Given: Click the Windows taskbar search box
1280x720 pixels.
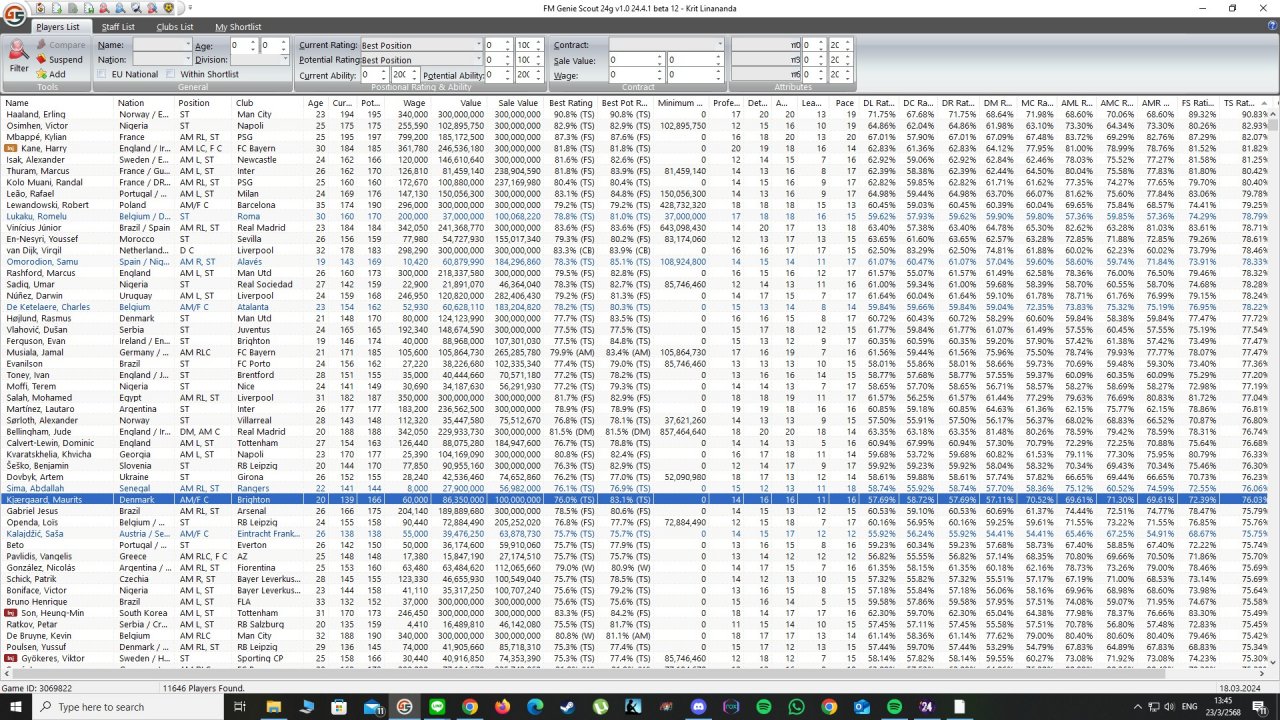Looking at the screenshot, I should tap(128, 707).
